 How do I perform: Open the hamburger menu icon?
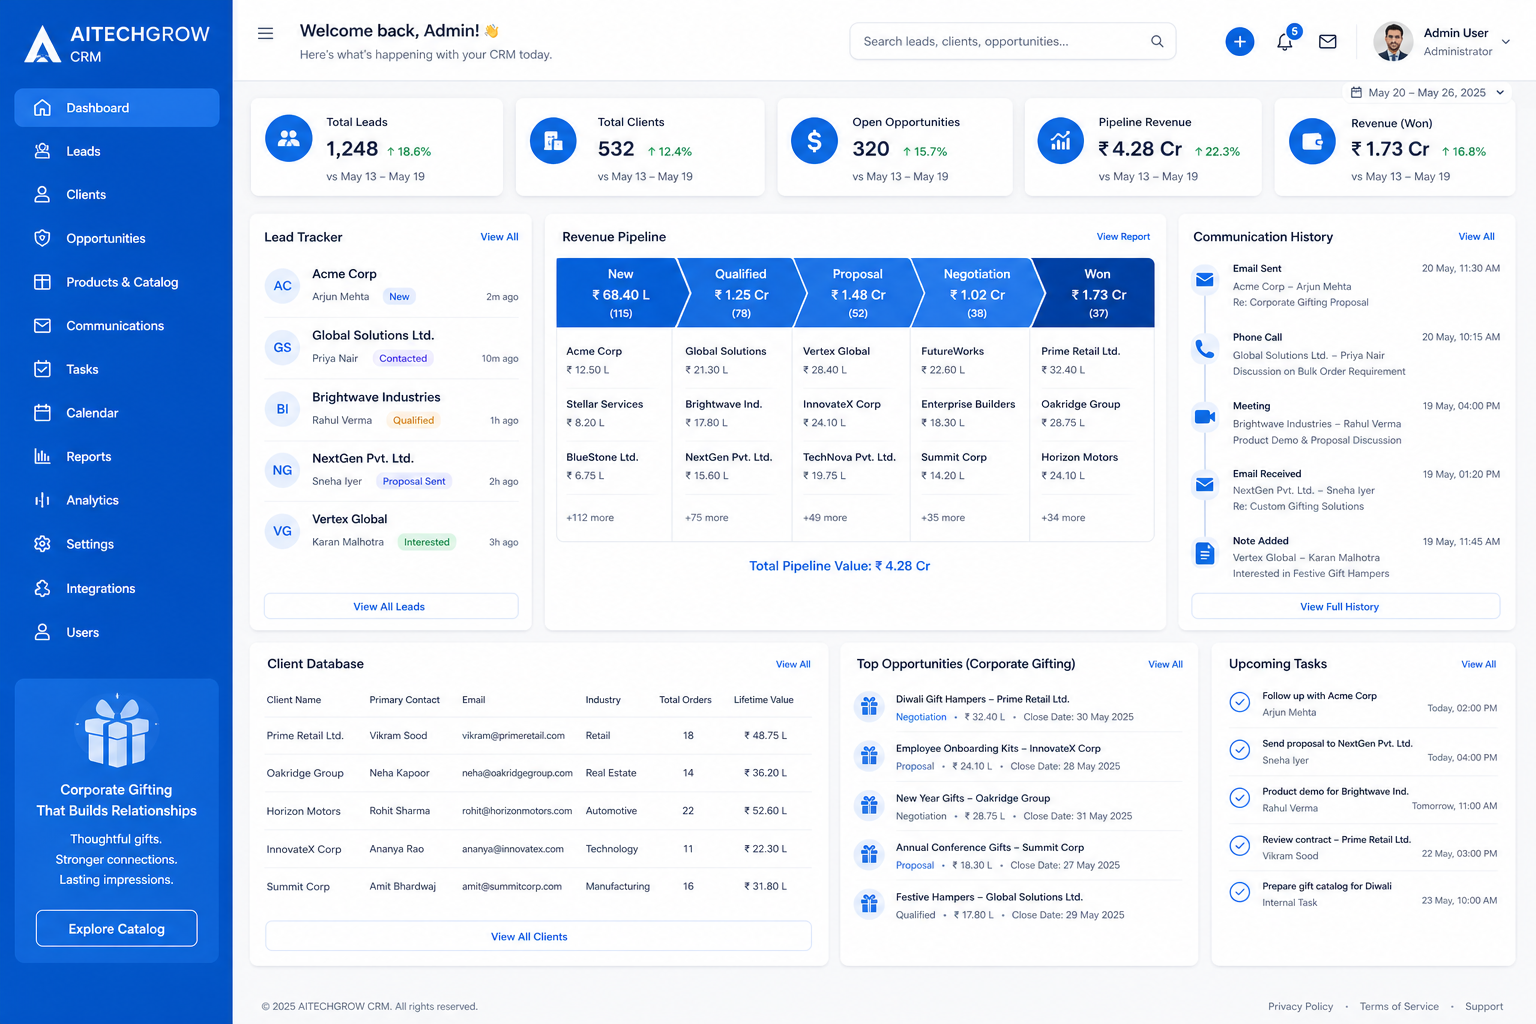(x=265, y=34)
